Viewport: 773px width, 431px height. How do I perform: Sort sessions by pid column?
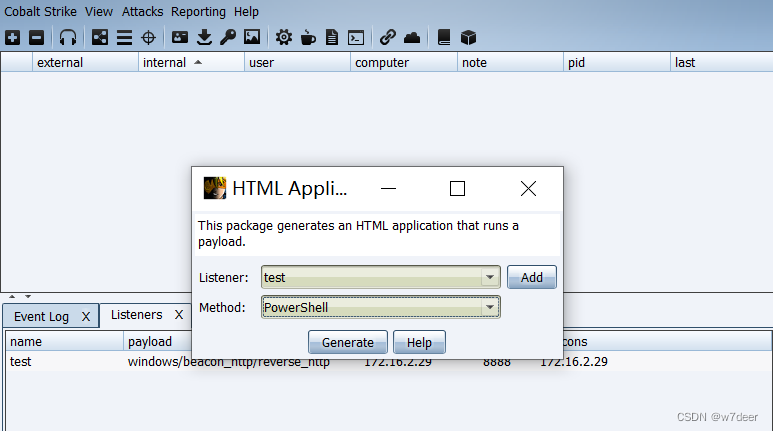tap(617, 63)
